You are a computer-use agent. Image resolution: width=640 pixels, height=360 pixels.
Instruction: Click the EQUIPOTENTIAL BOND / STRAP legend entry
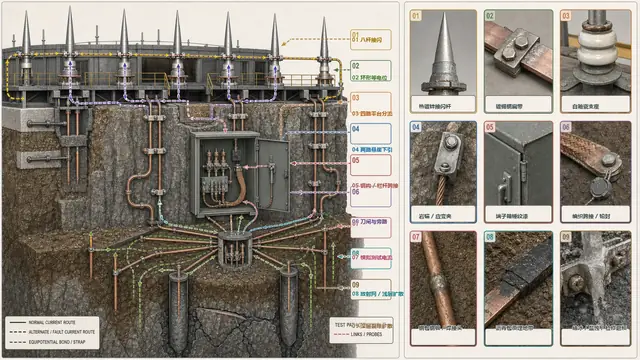47,342
